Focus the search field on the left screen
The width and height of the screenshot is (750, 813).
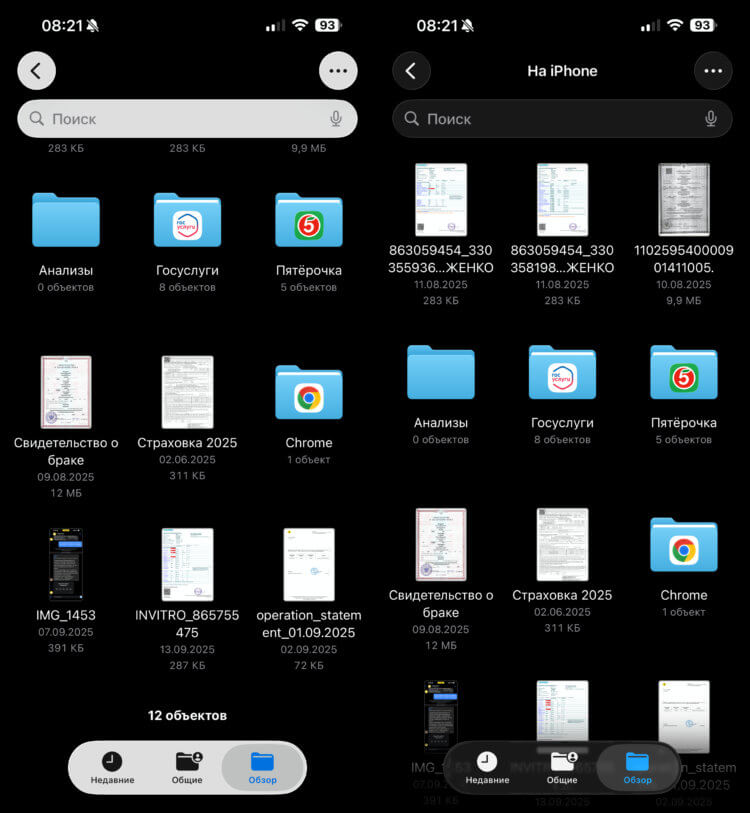point(187,119)
